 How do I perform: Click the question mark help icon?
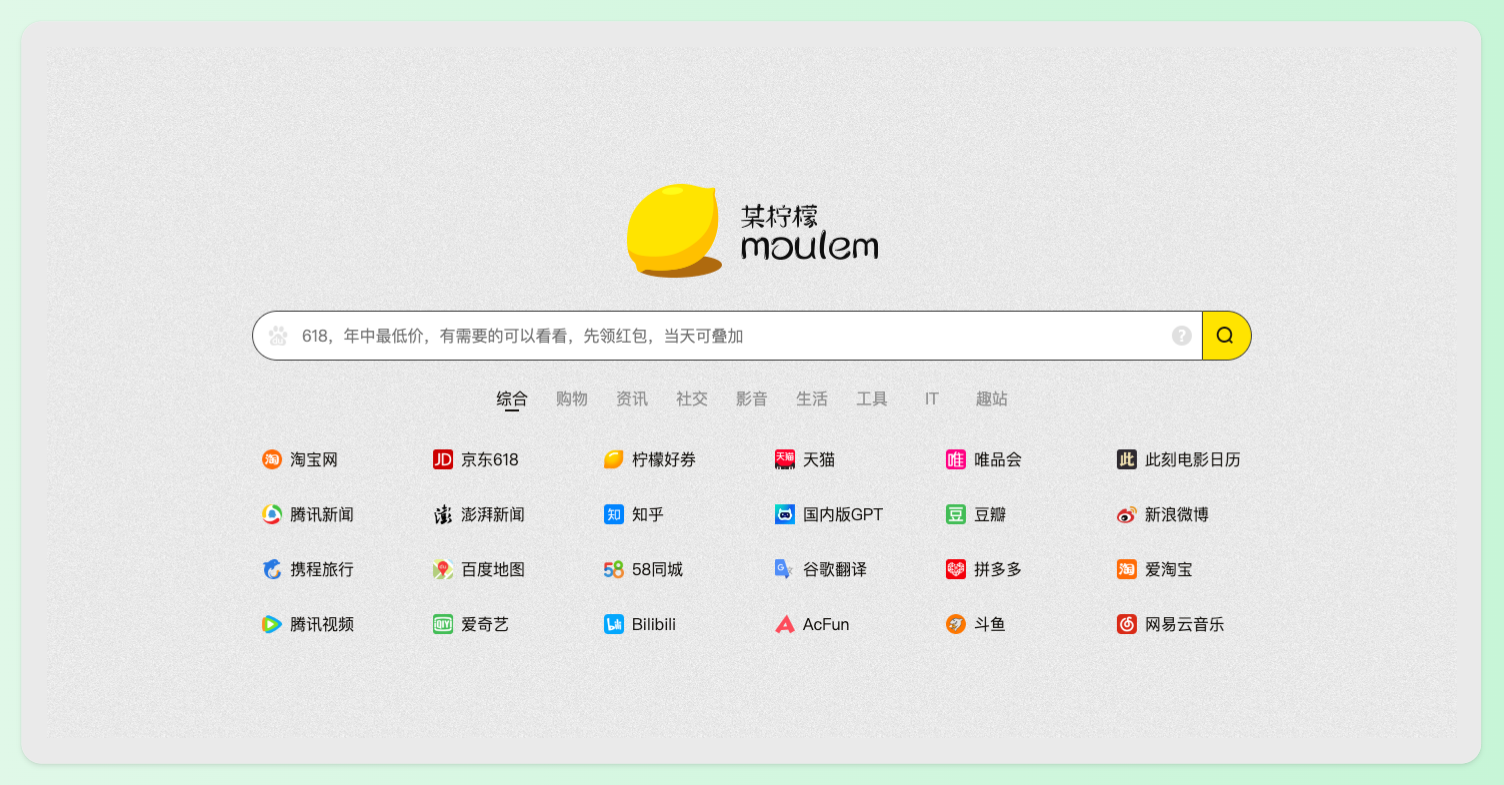[x=1182, y=336]
